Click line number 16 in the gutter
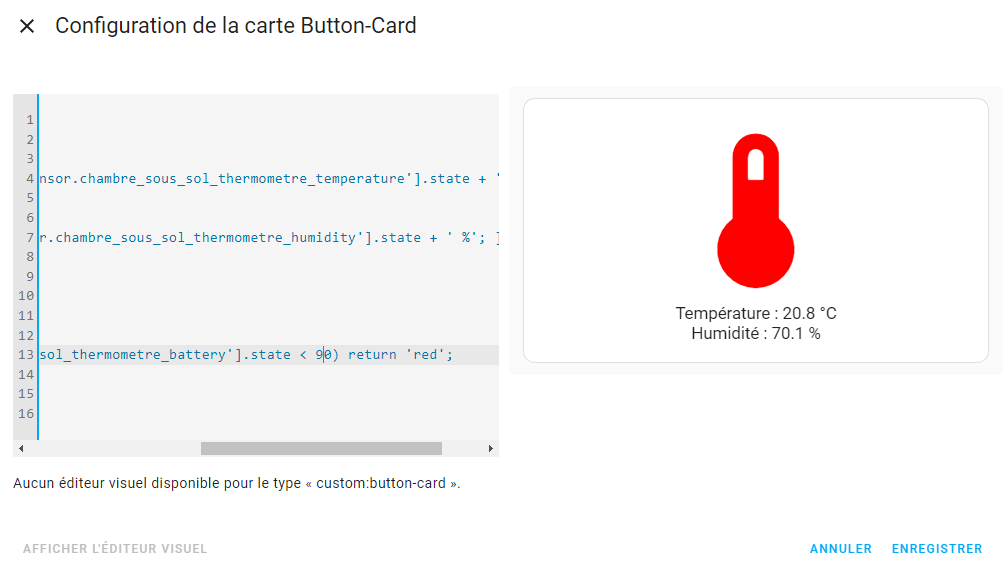The height and width of the screenshot is (568, 1008). [27, 414]
